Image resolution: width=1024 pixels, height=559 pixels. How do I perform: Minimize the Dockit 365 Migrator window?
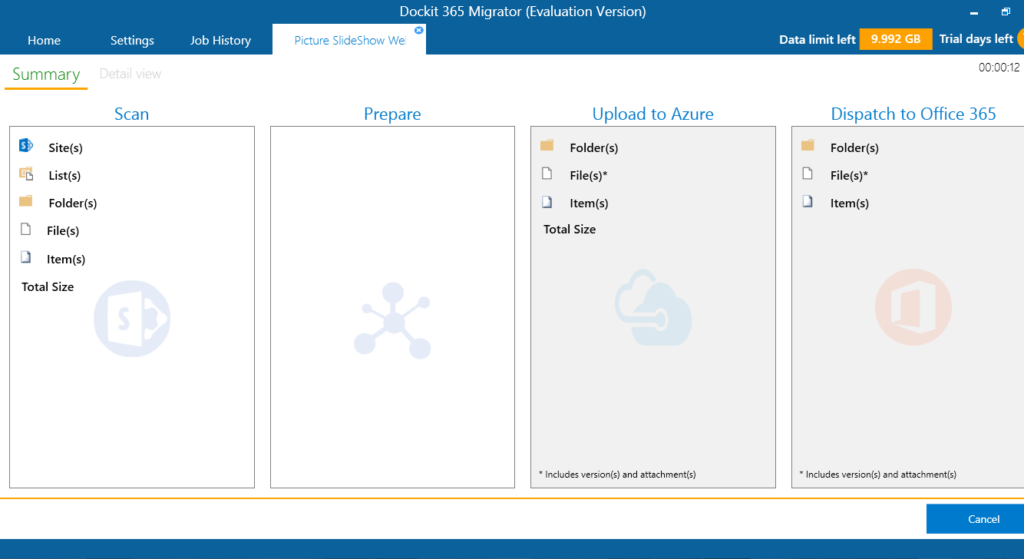point(974,12)
